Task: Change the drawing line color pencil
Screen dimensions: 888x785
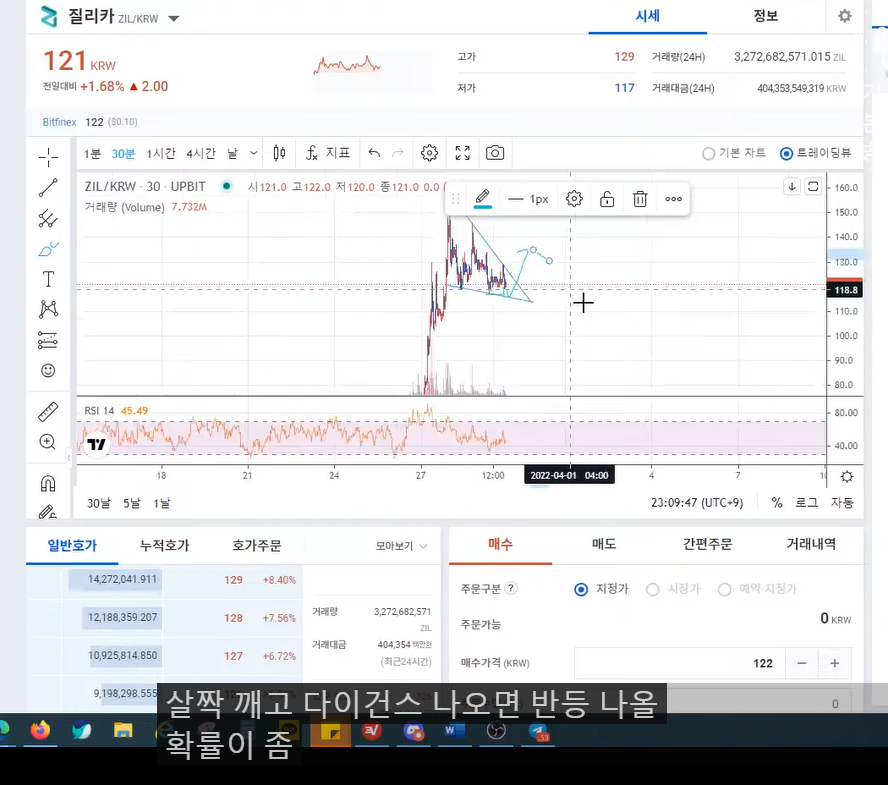Action: coord(483,199)
